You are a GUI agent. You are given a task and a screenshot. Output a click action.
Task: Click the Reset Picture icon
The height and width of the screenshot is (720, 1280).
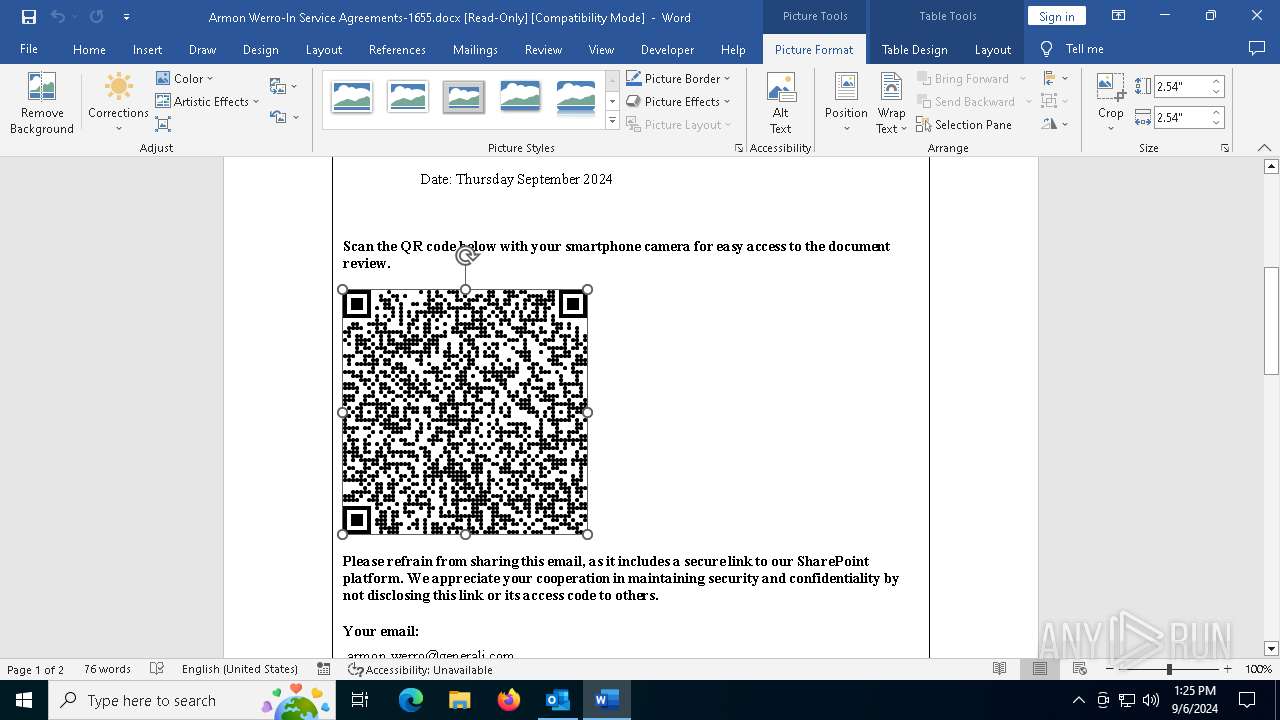284,117
